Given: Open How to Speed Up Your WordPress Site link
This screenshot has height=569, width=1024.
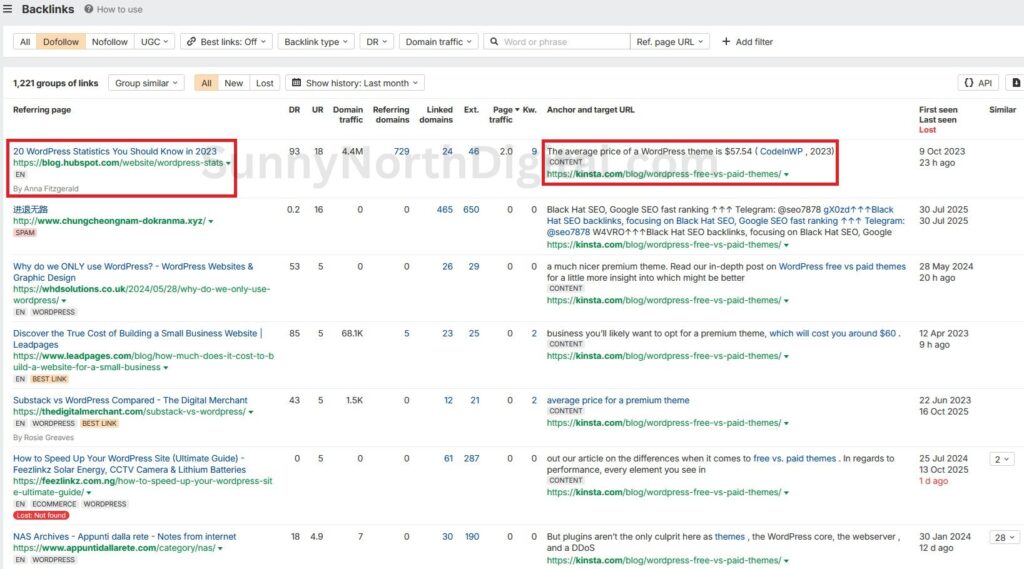Looking at the screenshot, I should point(129,464).
